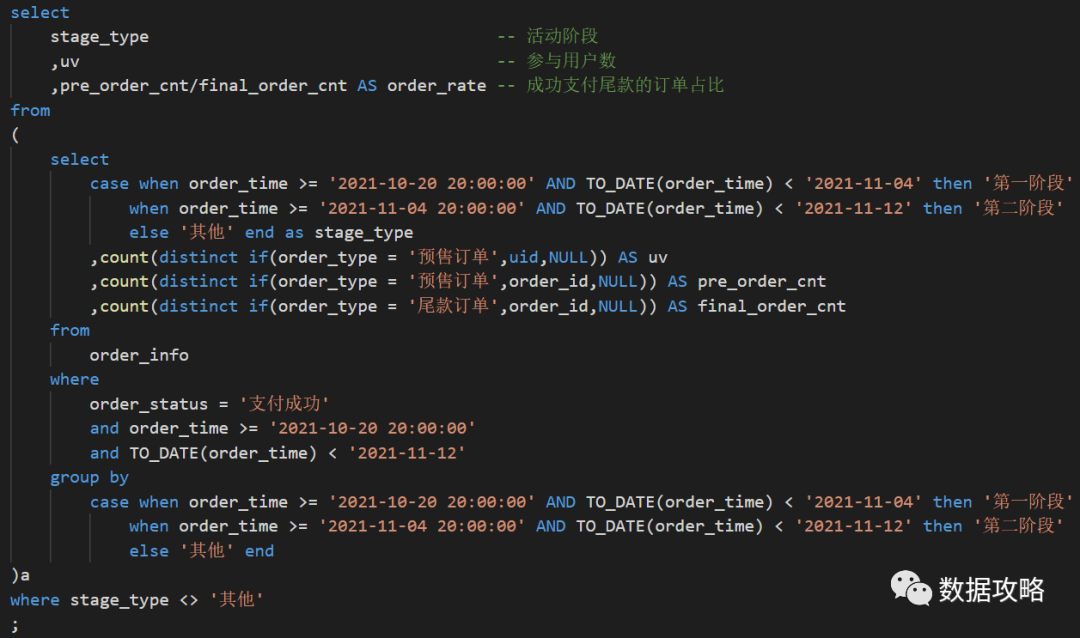
Task: Click the order_rate alias
Action: pyautogui.click(x=436, y=85)
